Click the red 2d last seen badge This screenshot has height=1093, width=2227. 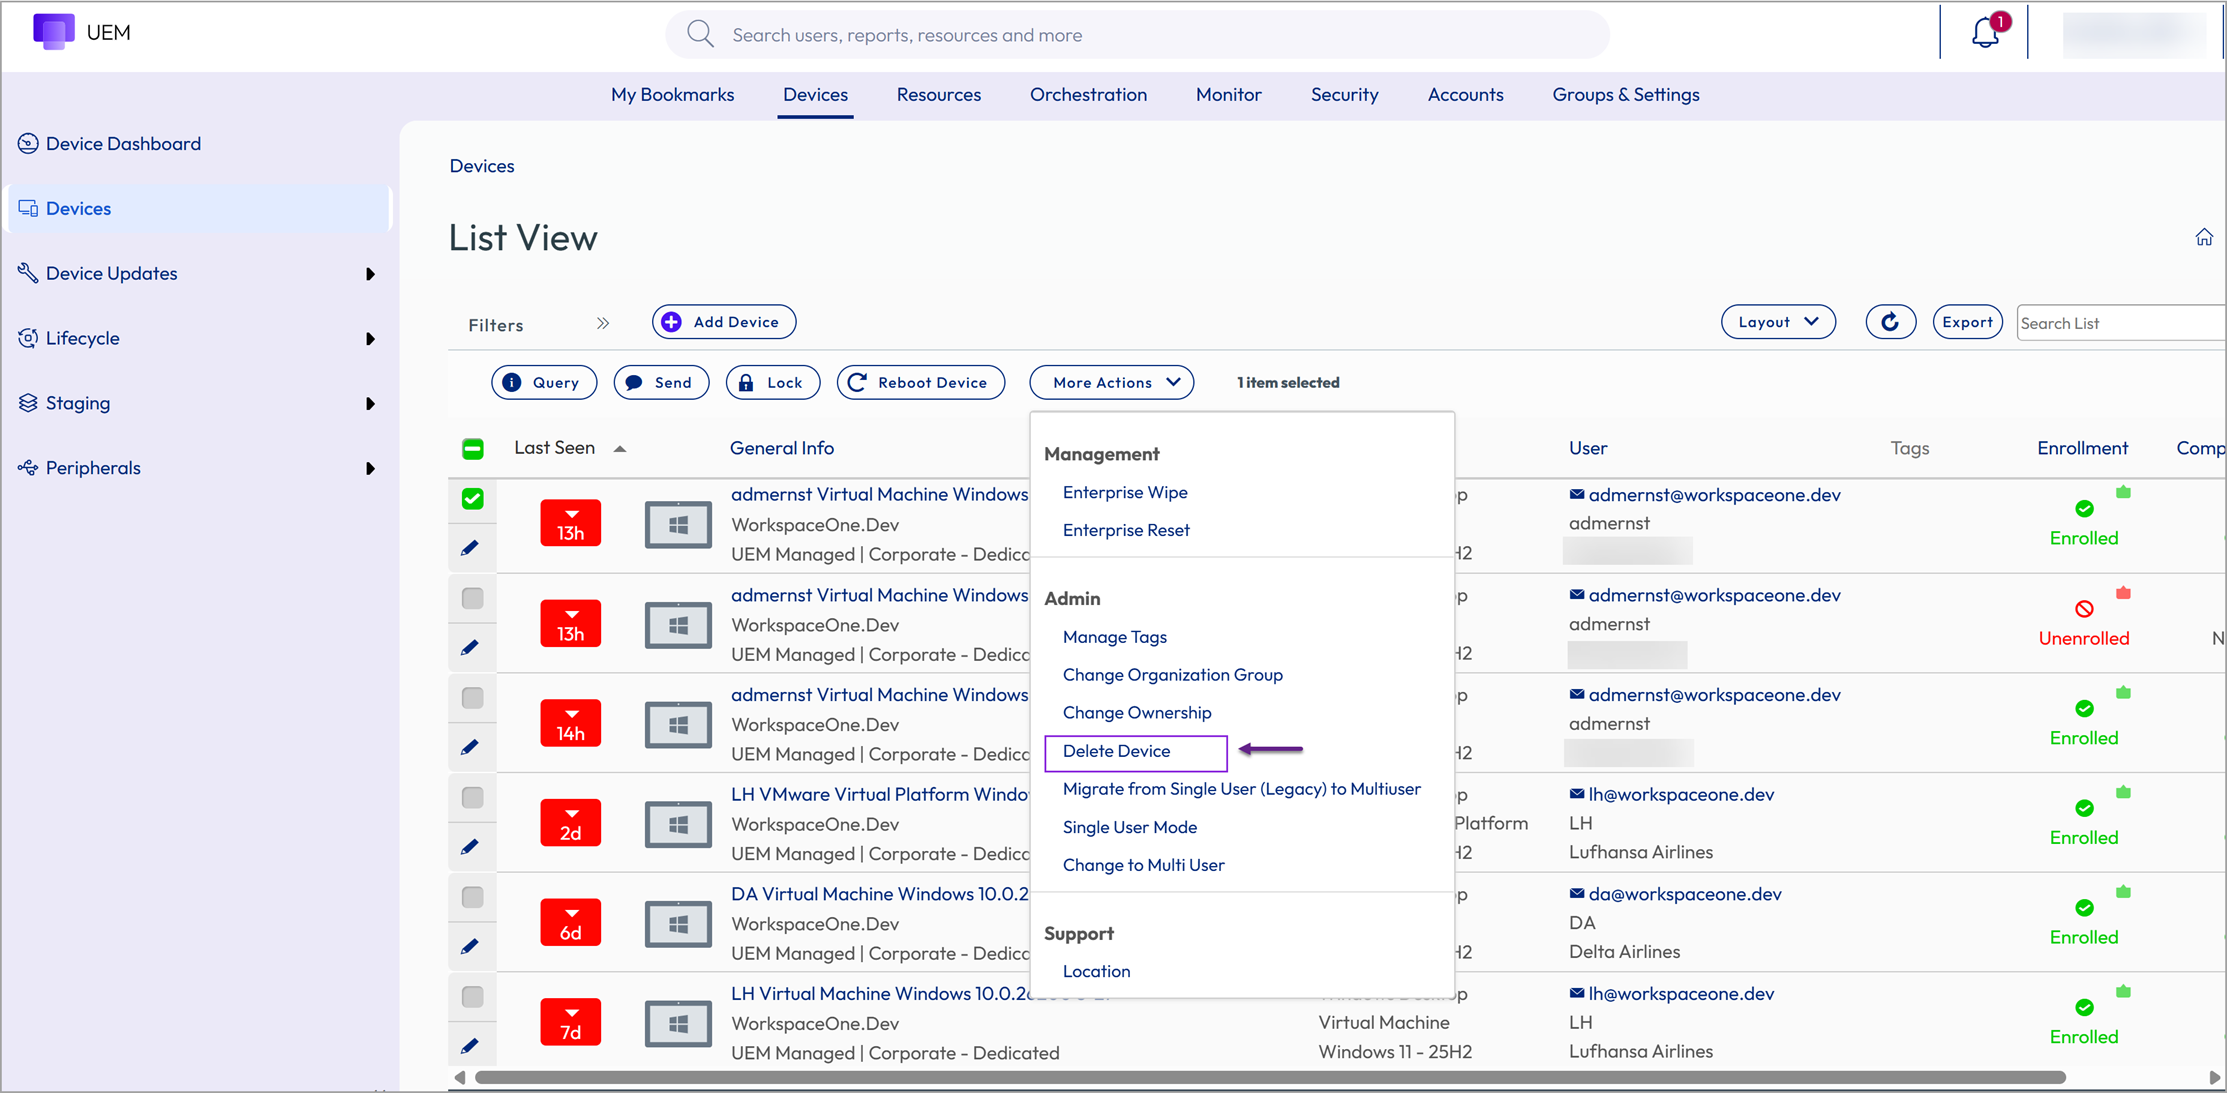(570, 823)
